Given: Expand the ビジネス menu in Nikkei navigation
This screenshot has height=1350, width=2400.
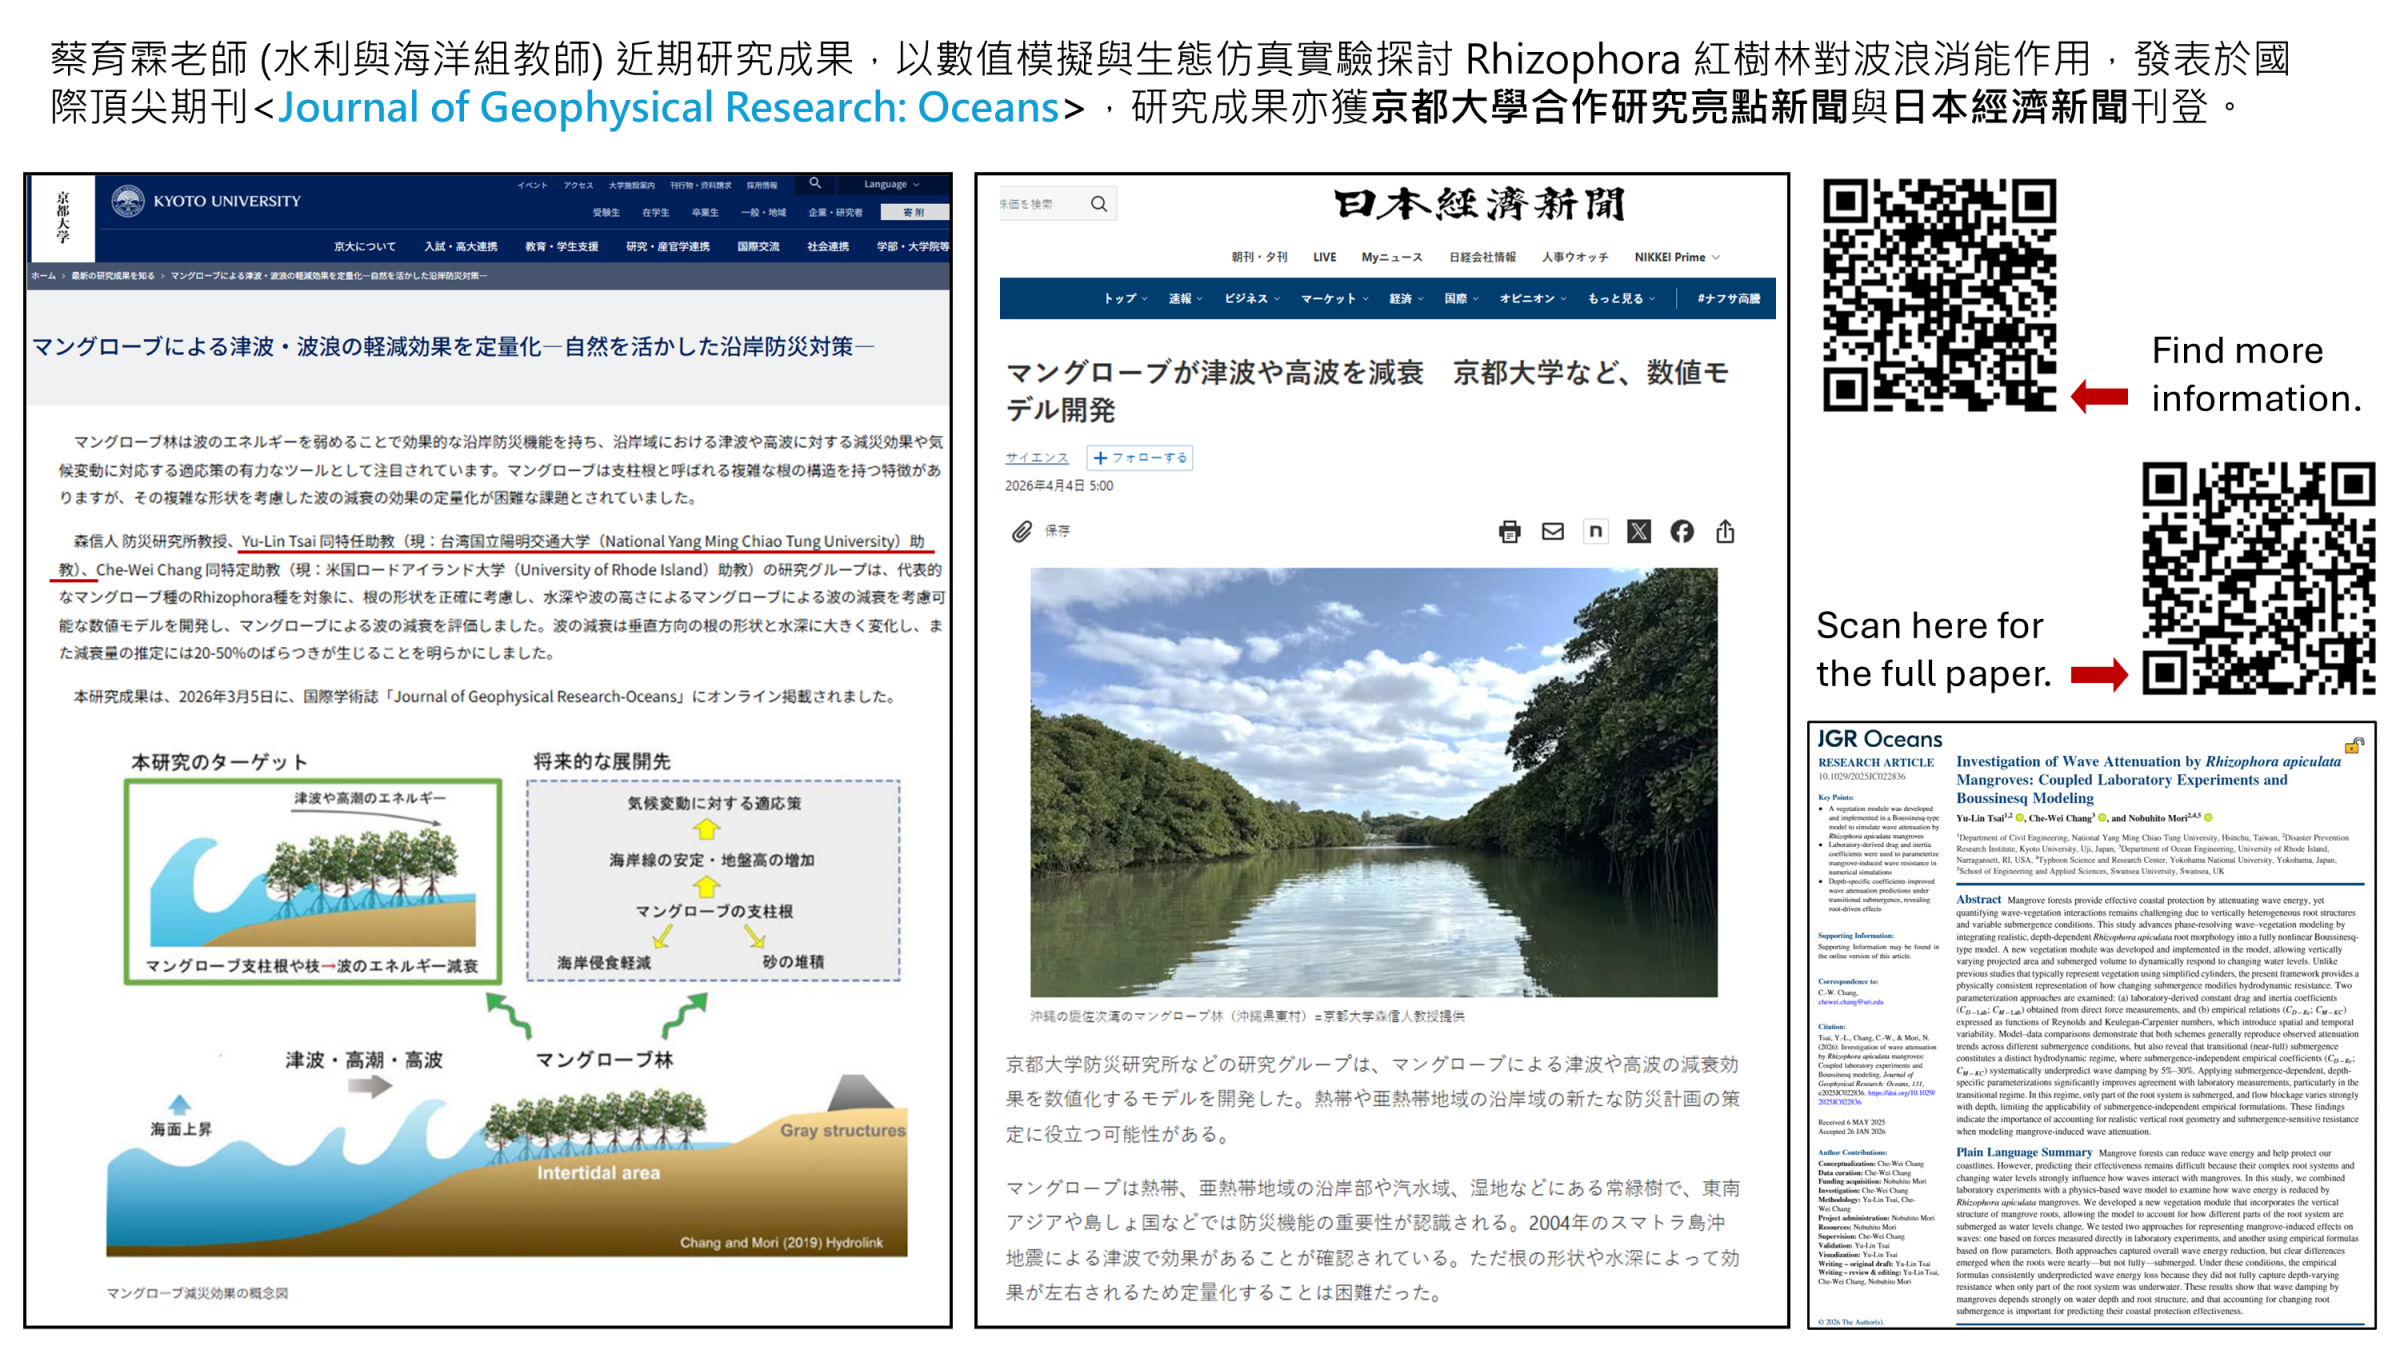Looking at the screenshot, I should (1252, 298).
